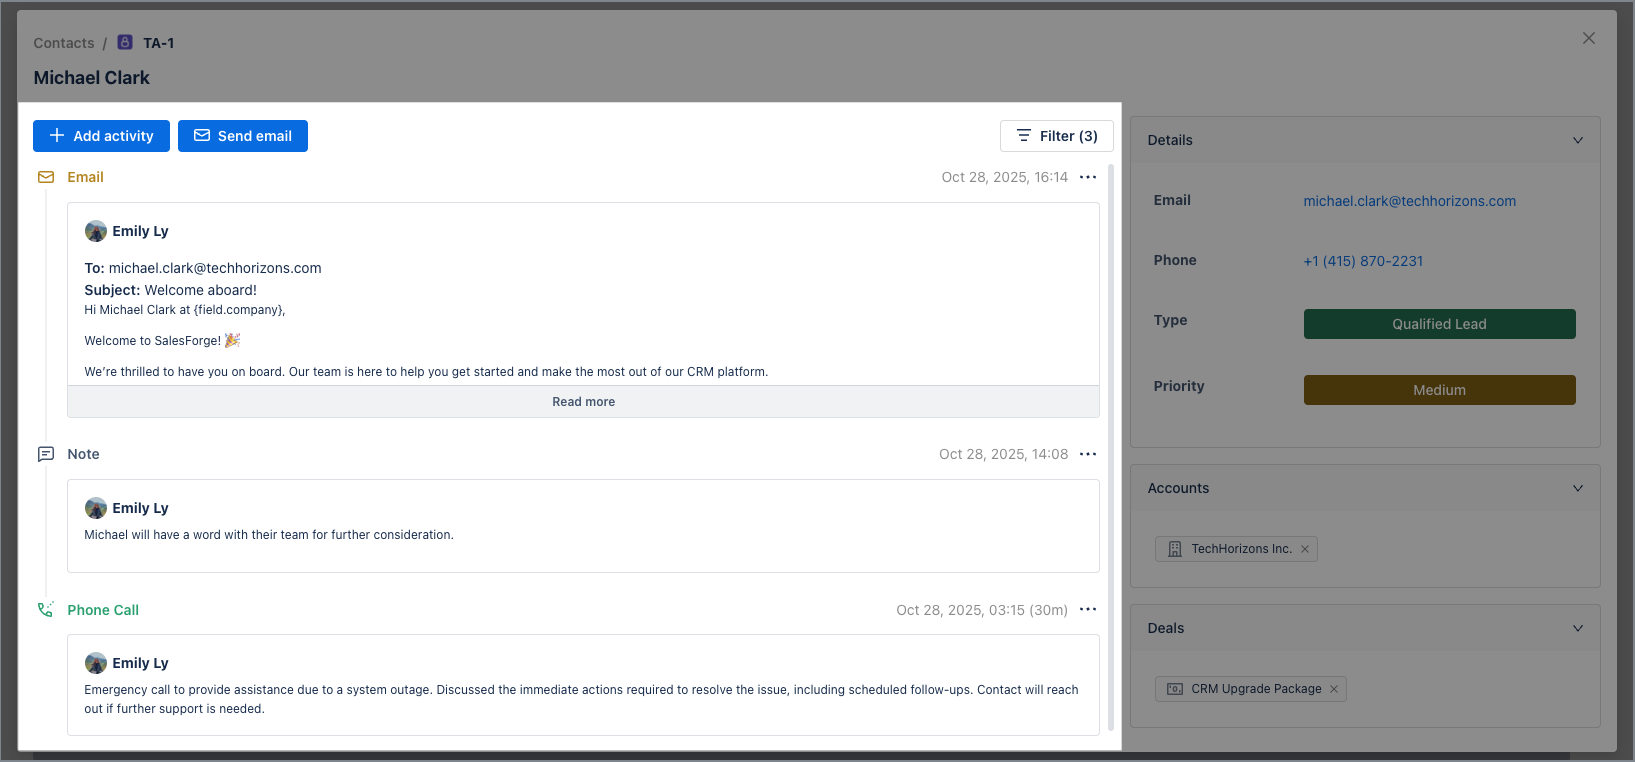This screenshot has height=762, width=1635.
Task: Go to Contacts in the breadcrumb
Action: (x=64, y=43)
